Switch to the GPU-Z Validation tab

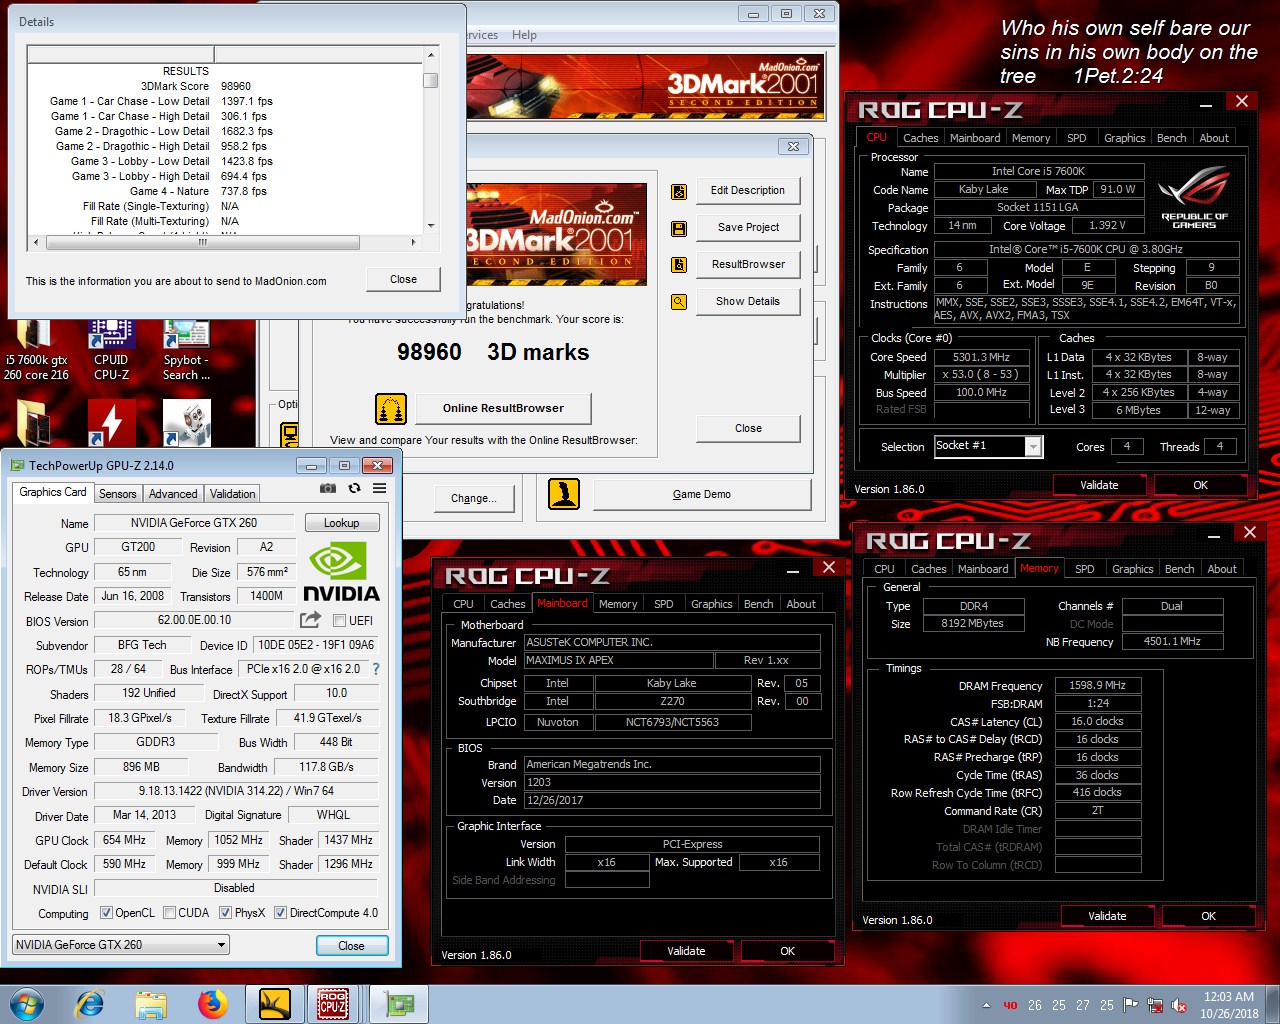coord(232,494)
